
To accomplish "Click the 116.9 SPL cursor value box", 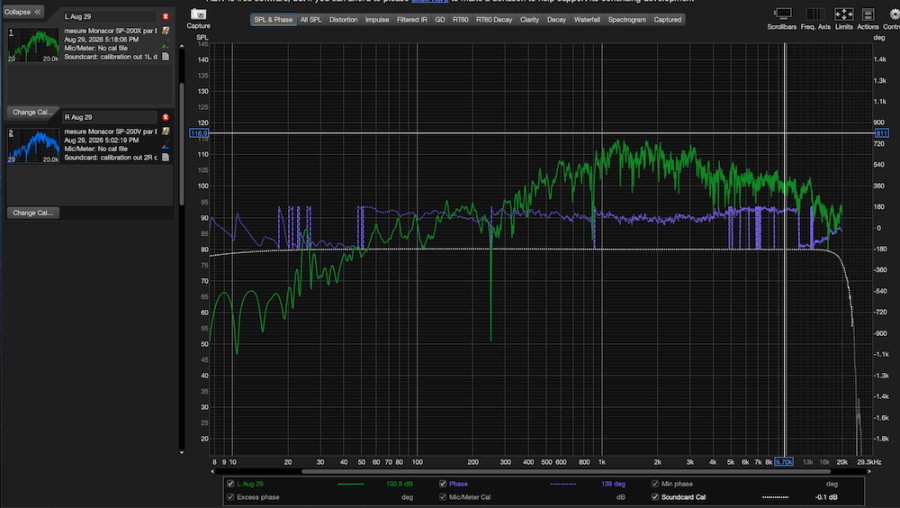I will pyautogui.click(x=199, y=133).
